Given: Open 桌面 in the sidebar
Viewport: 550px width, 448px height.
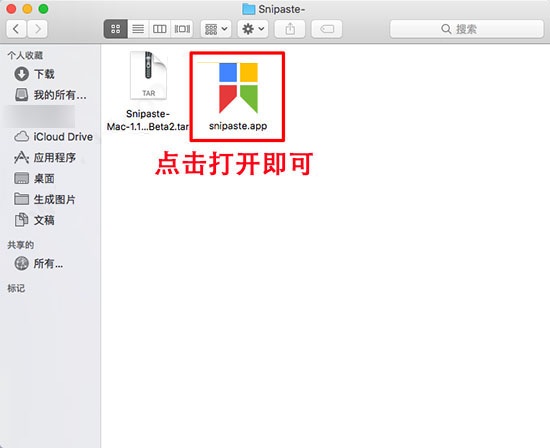Looking at the screenshot, I should [34, 179].
